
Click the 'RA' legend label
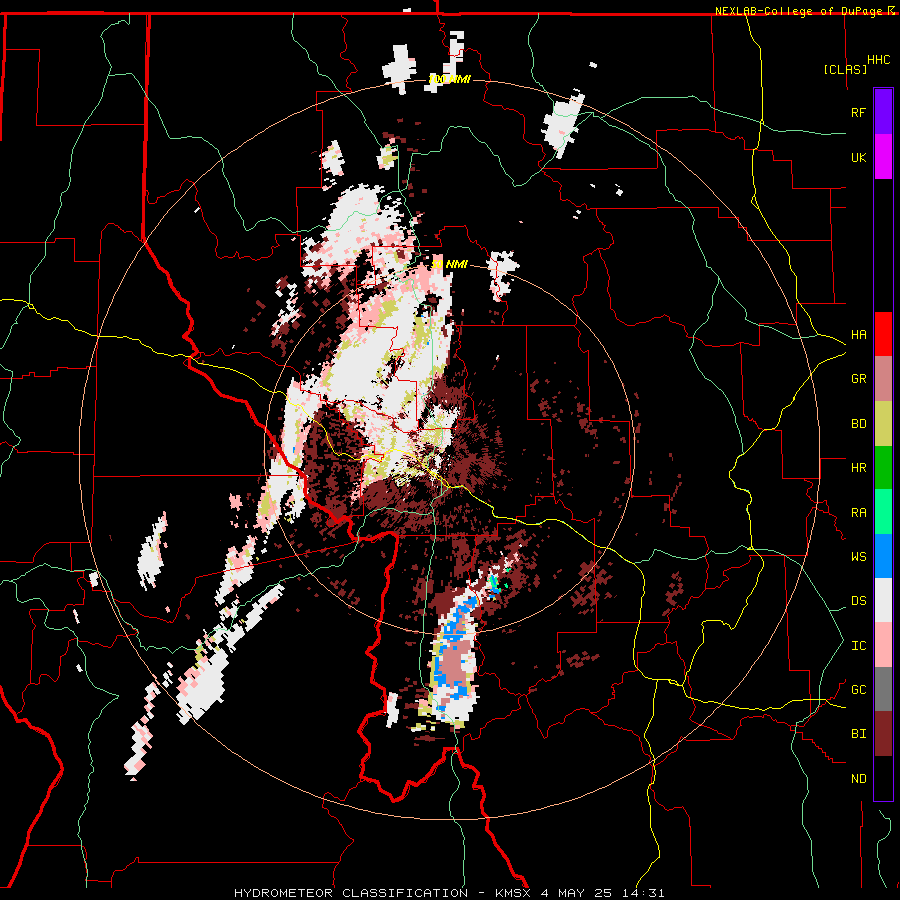pyautogui.click(x=858, y=513)
